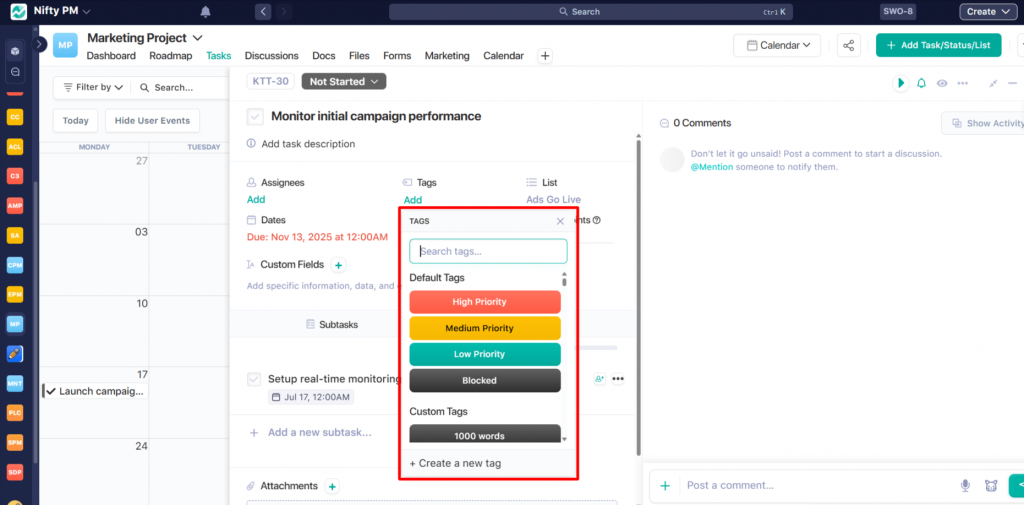Viewport: 1024px width, 505px height.
Task: Switch to the Discussions tab
Action: 271,56
